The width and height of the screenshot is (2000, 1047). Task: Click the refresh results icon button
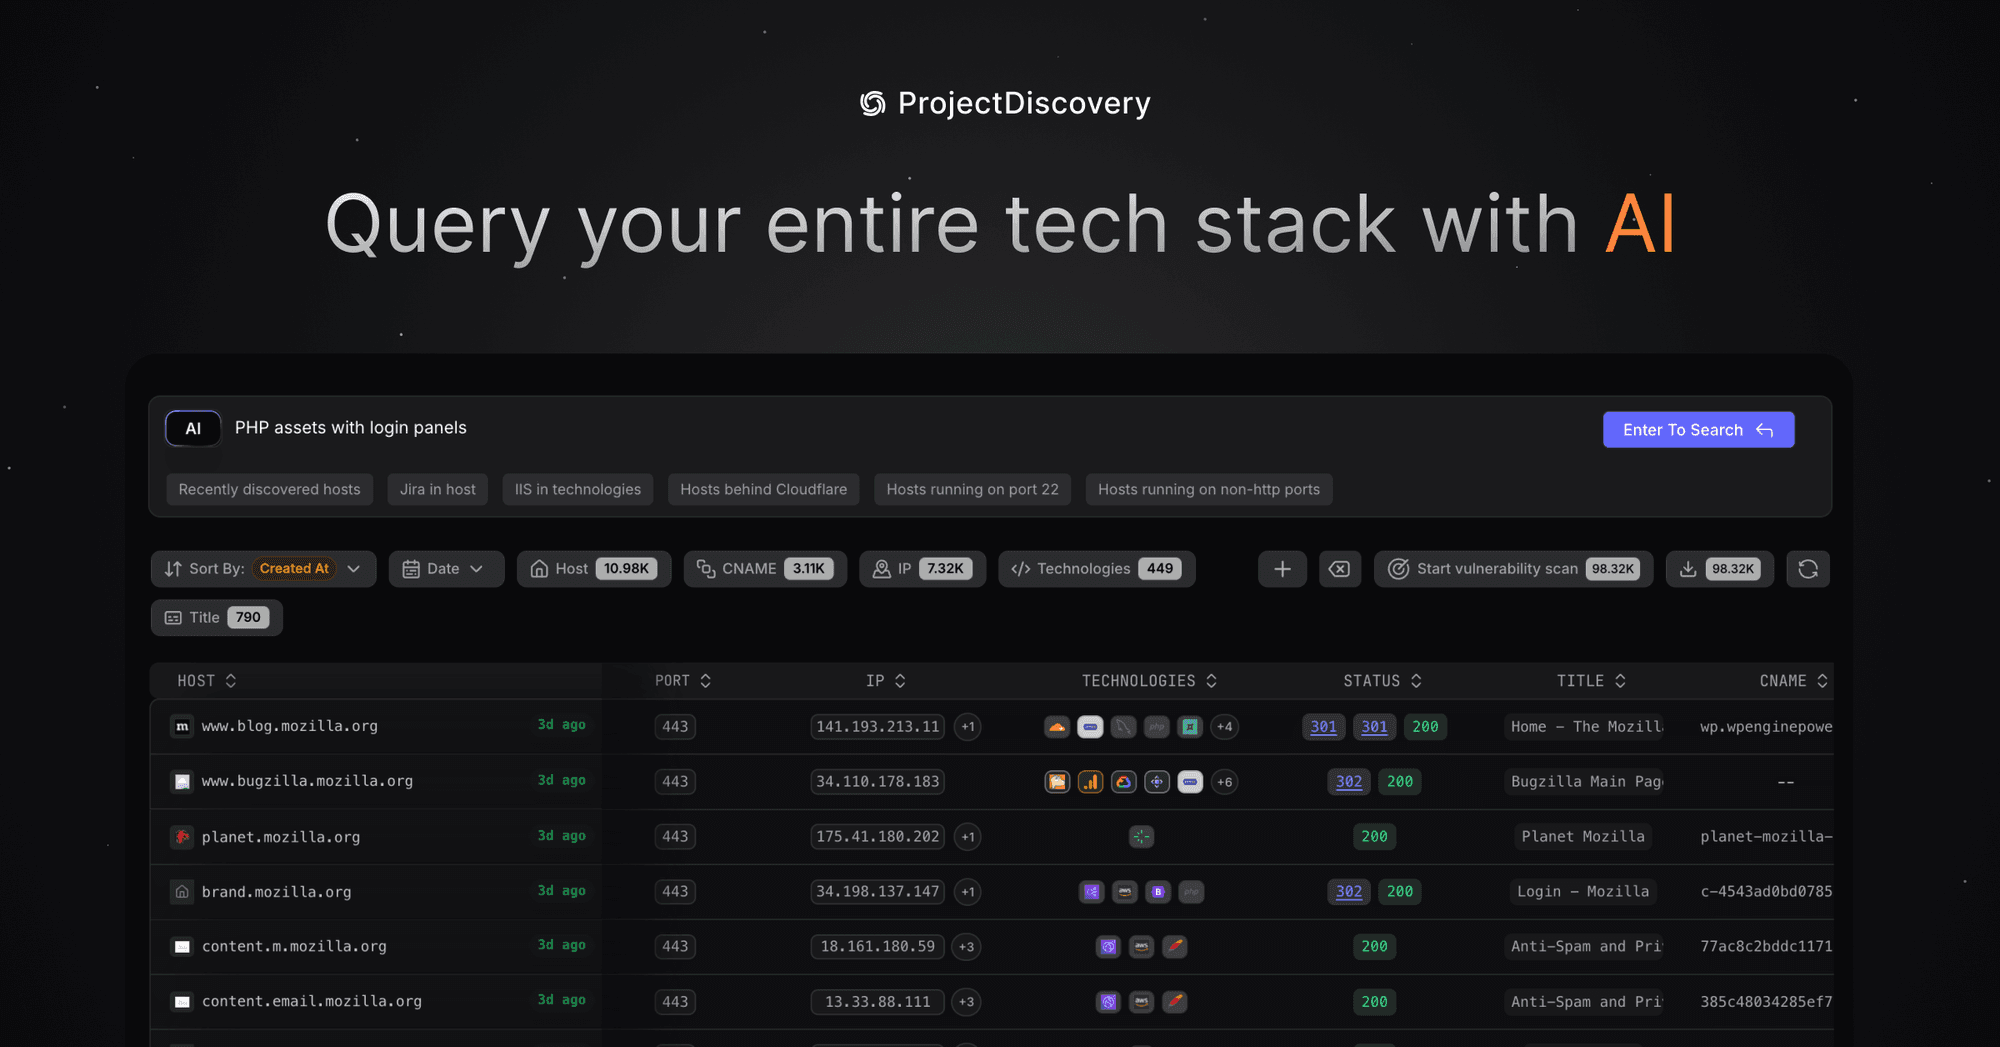[x=1808, y=569]
